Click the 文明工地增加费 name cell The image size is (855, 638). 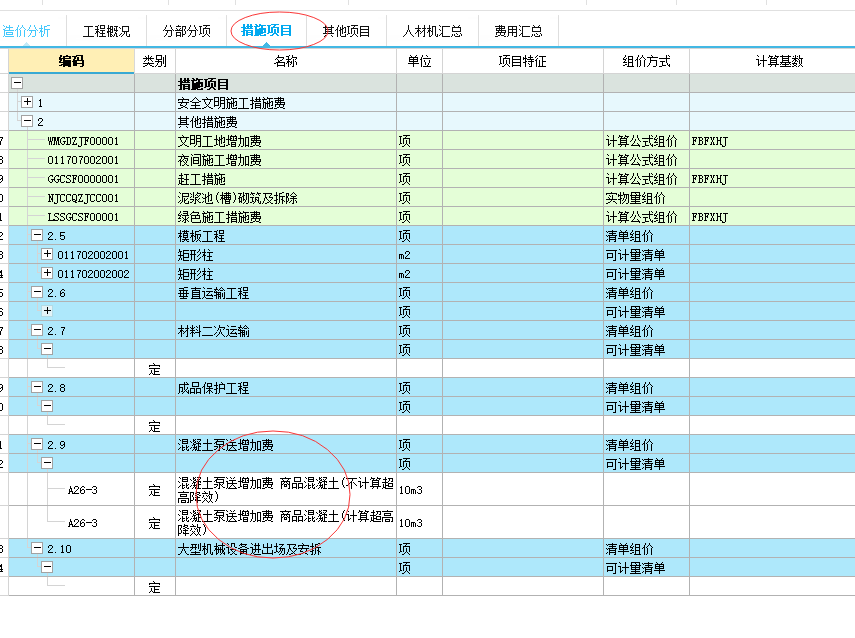286,141
